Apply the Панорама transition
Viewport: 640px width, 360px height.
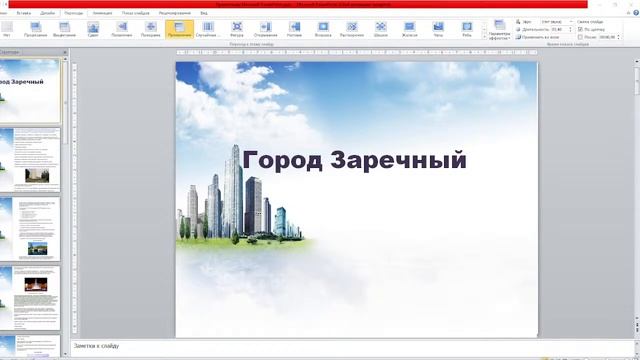[x=151, y=29]
